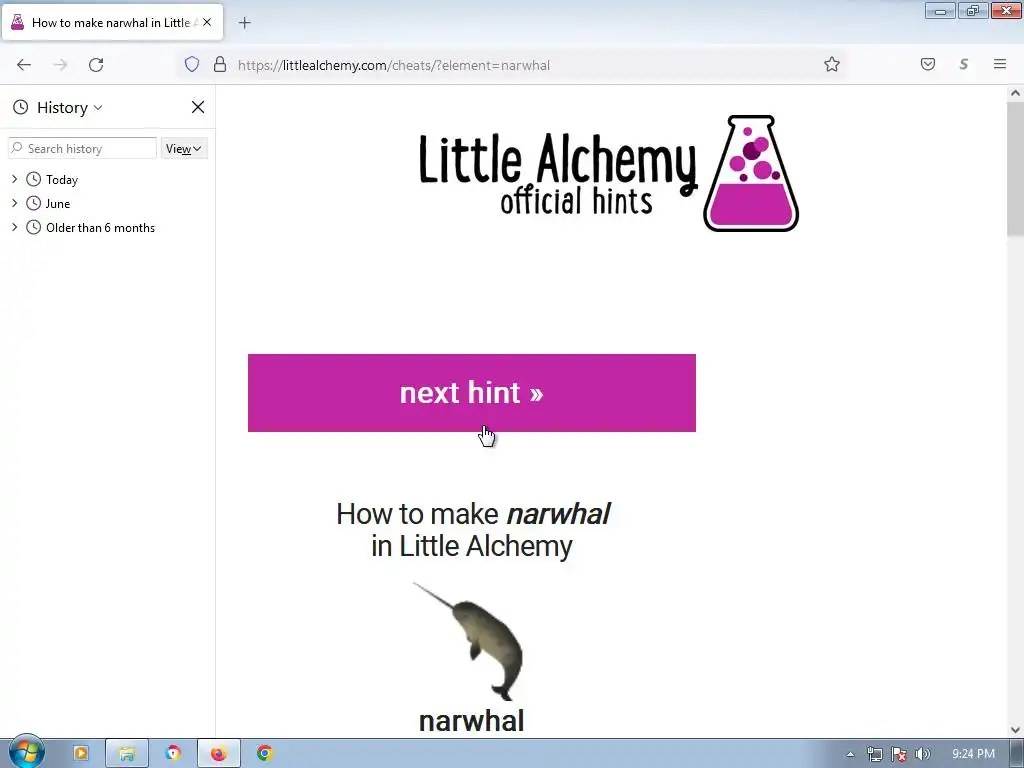Screen dimensions: 1024x768
Task: Open Firefox from the taskbar
Action: point(218,753)
